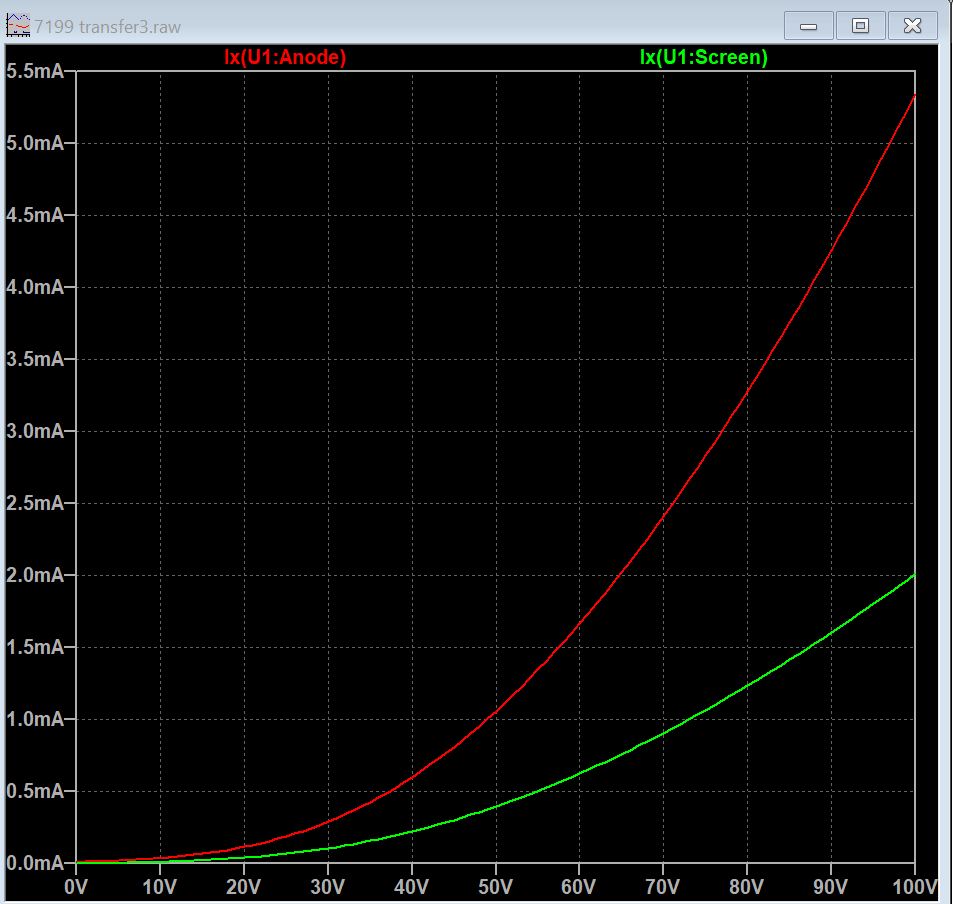Click the 70V horizontal axis label

pyautogui.click(x=662, y=887)
